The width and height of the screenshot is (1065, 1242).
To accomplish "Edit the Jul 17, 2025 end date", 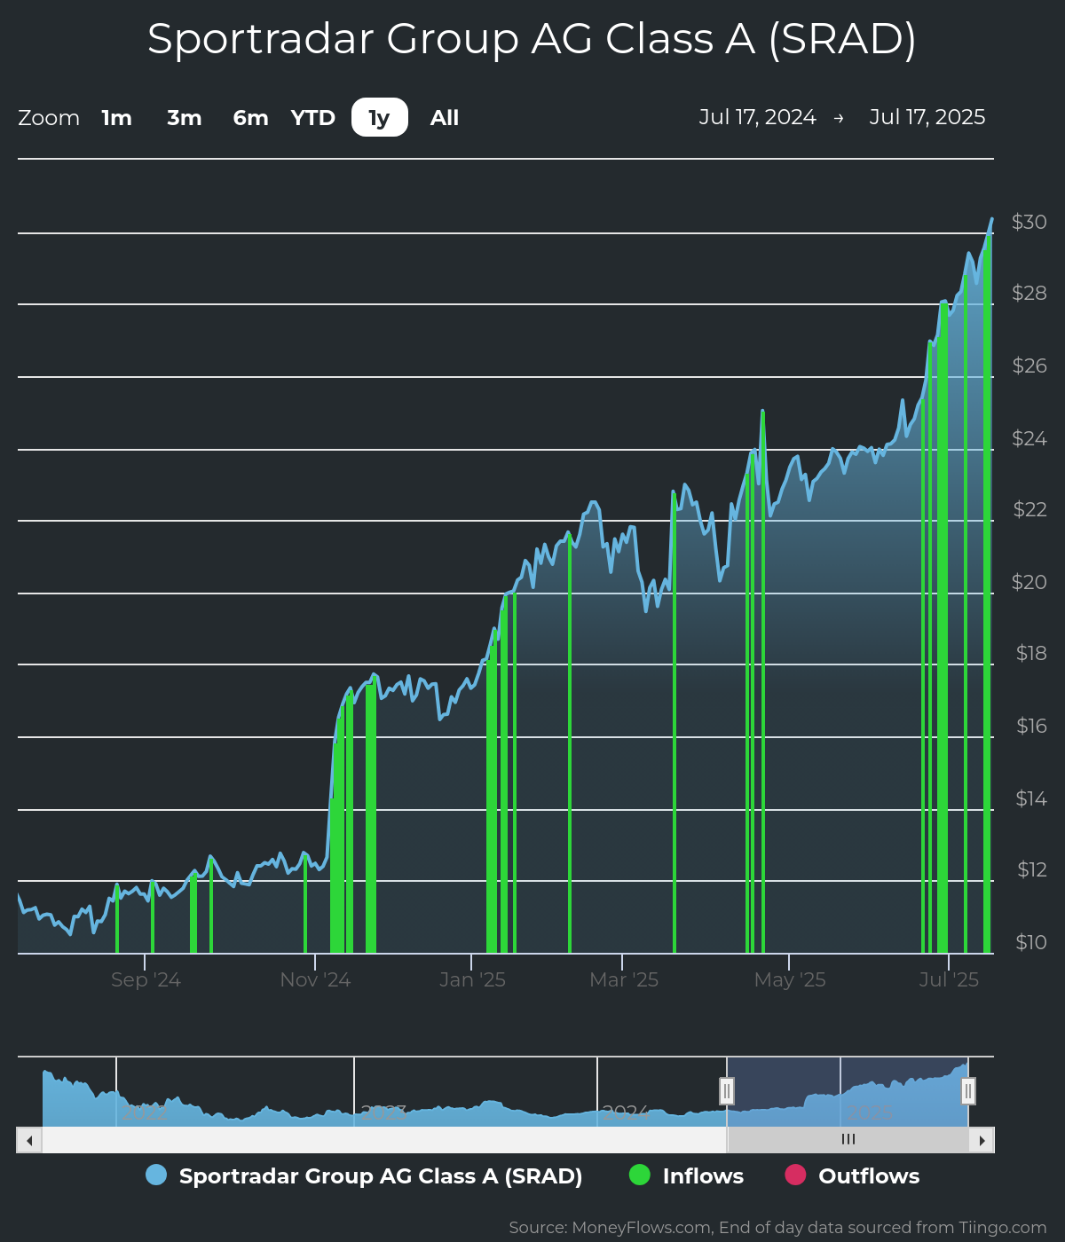I will tap(927, 117).
